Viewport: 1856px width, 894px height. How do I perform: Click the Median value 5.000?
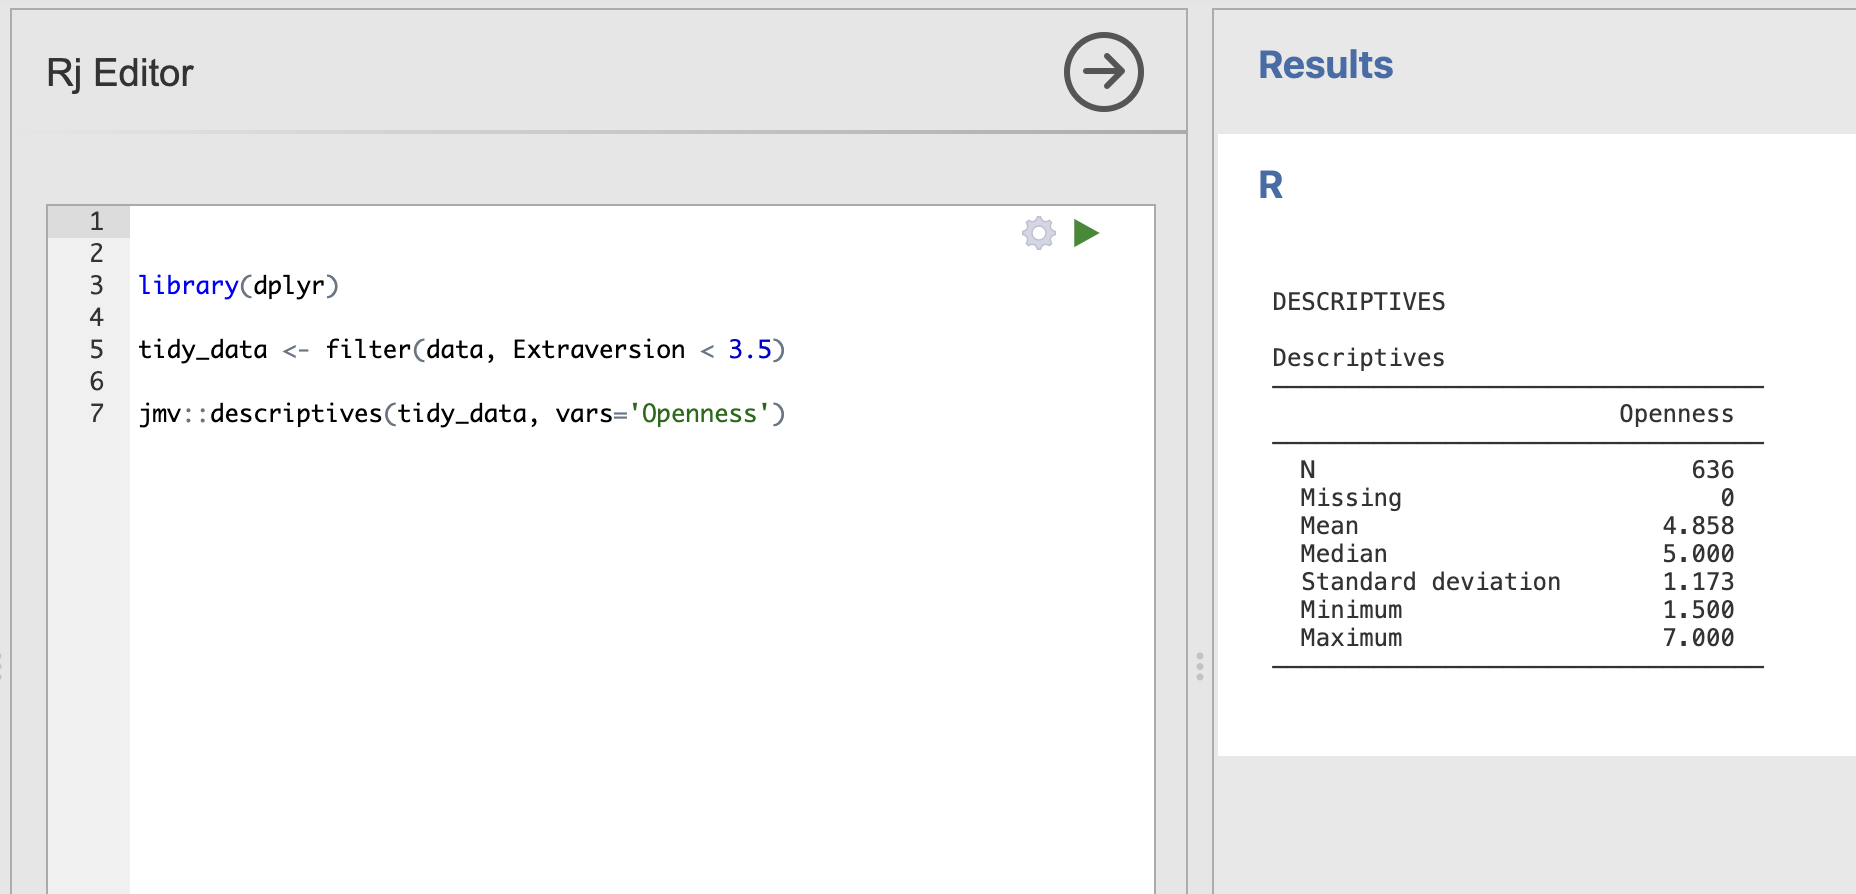pyautogui.click(x=1698, y=554)
